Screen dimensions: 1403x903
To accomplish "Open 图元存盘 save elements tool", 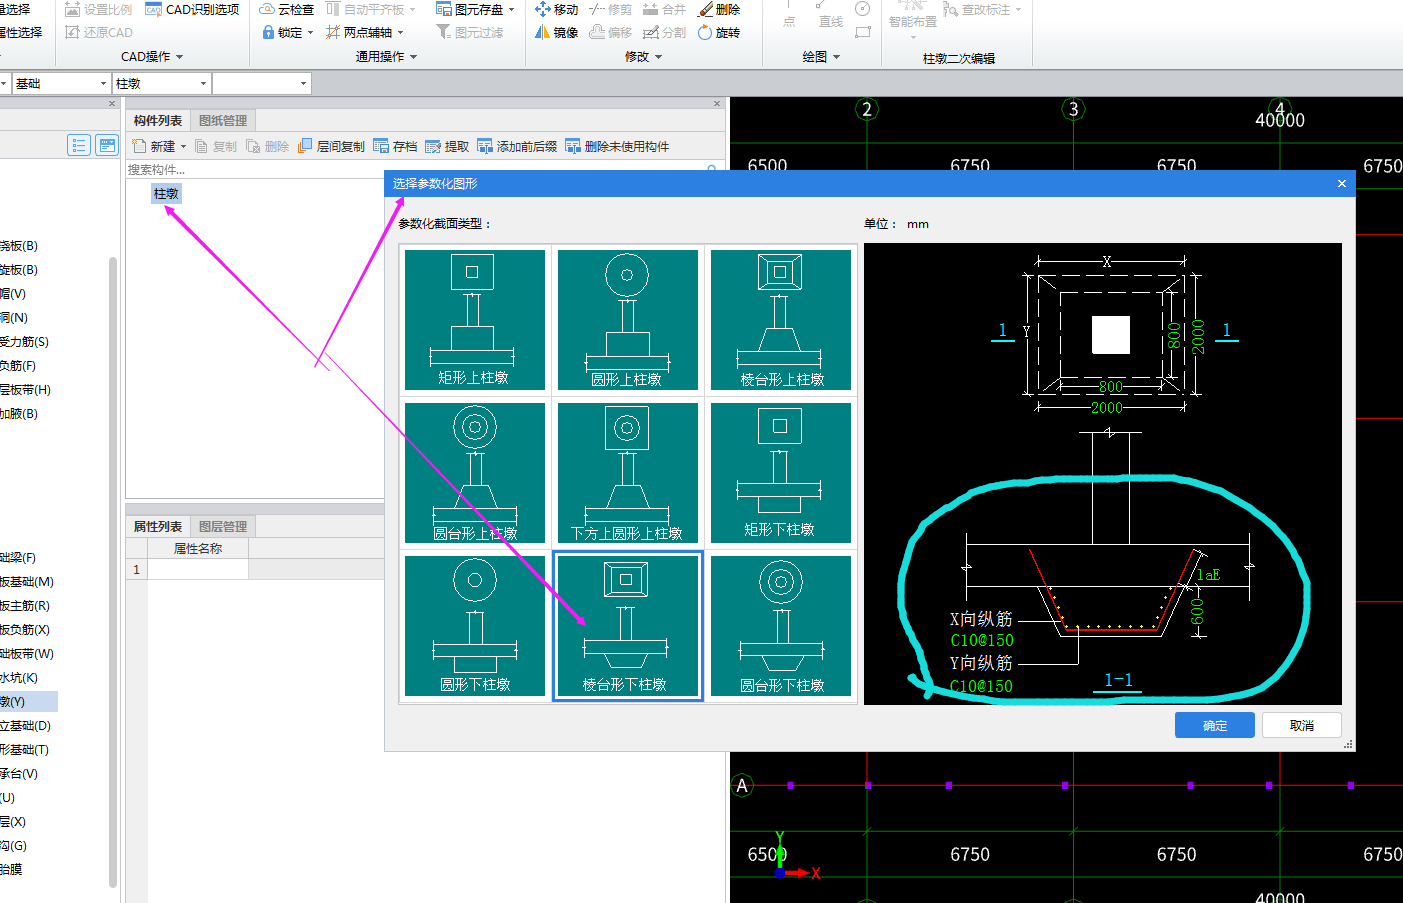I will pyautogui.click(x=470, y=9).
